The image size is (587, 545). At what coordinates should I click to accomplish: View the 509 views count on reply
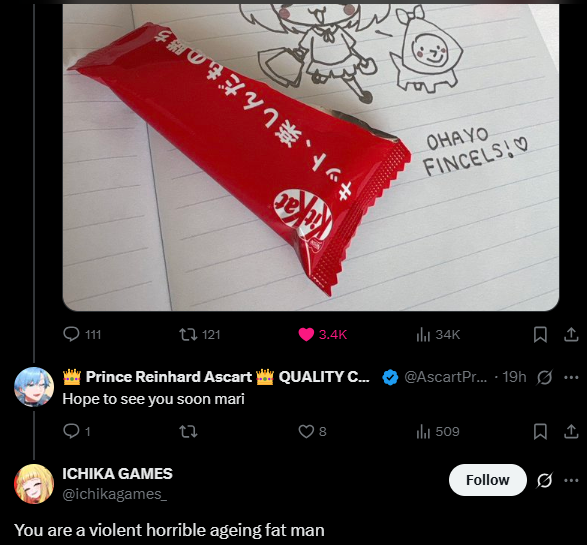(438, 431)
